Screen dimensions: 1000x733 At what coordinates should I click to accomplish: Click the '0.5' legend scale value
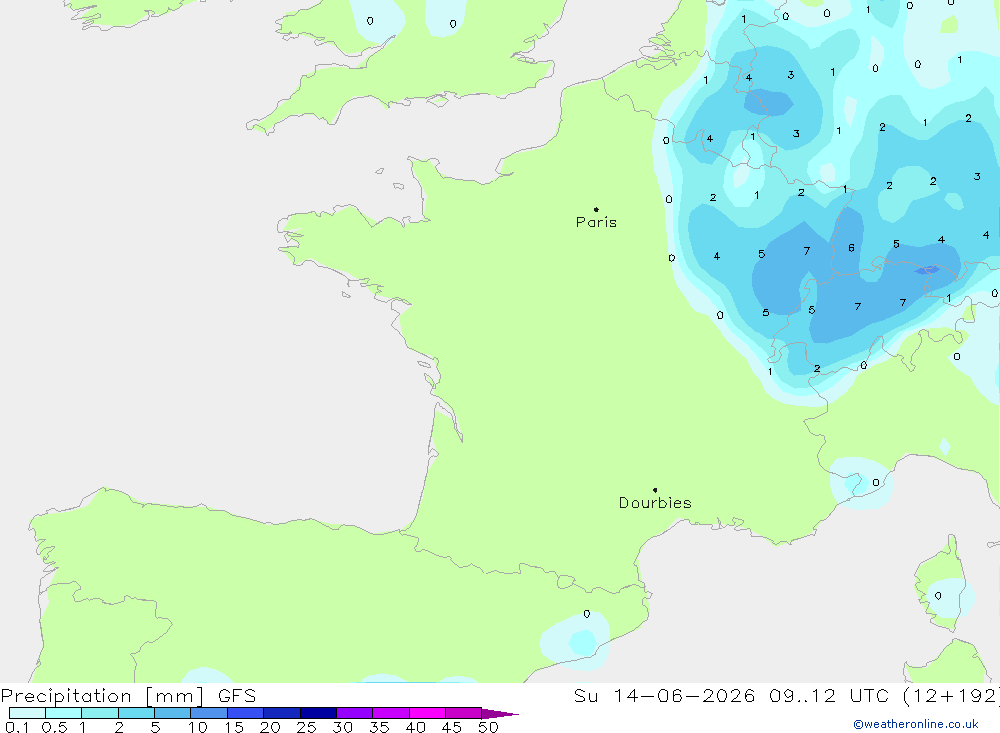(55, 727)
